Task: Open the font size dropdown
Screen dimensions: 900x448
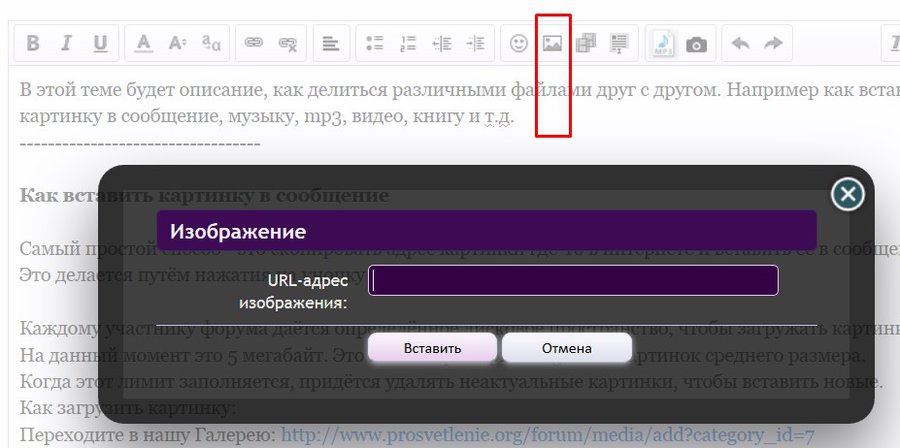Action: pyautogui.click(x=177, y=44)
